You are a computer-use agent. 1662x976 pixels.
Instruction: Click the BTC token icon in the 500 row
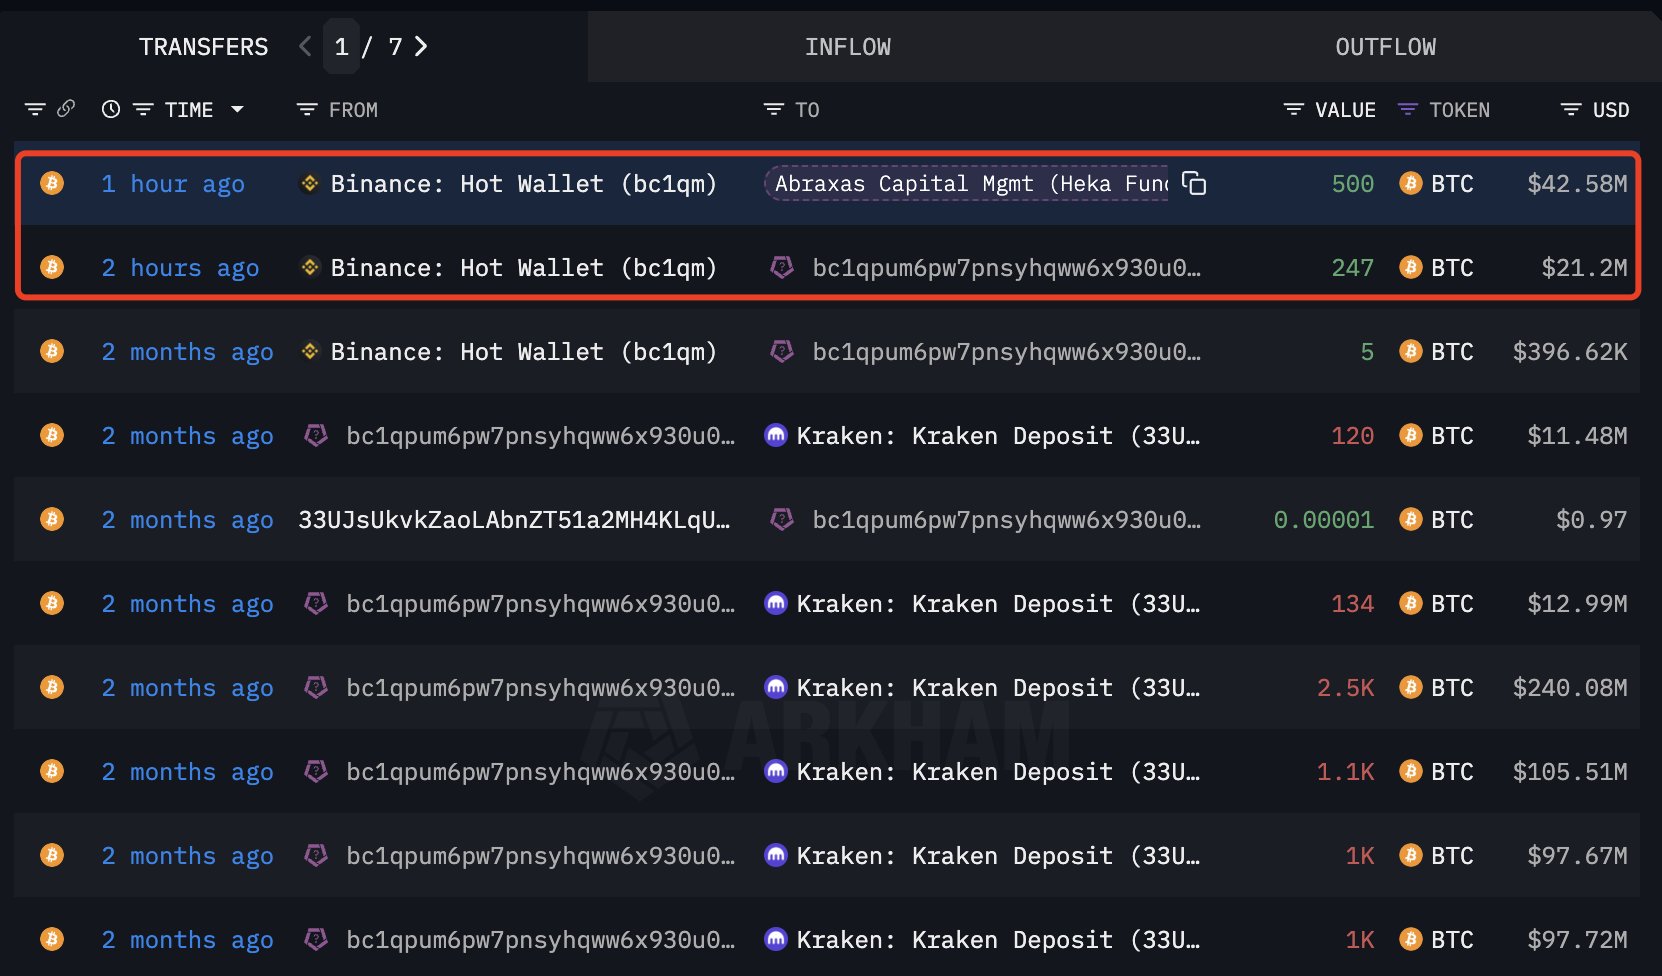(1410, 183)
